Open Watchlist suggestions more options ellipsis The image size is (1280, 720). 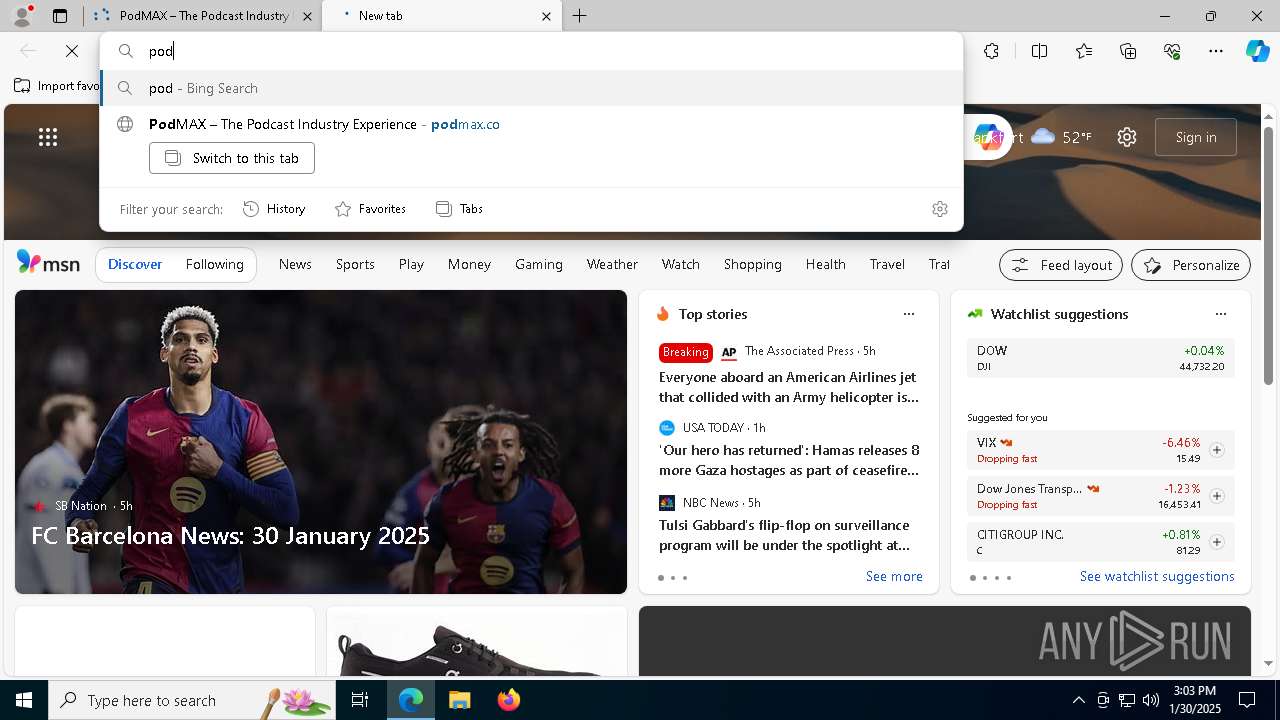(1221, 314)
